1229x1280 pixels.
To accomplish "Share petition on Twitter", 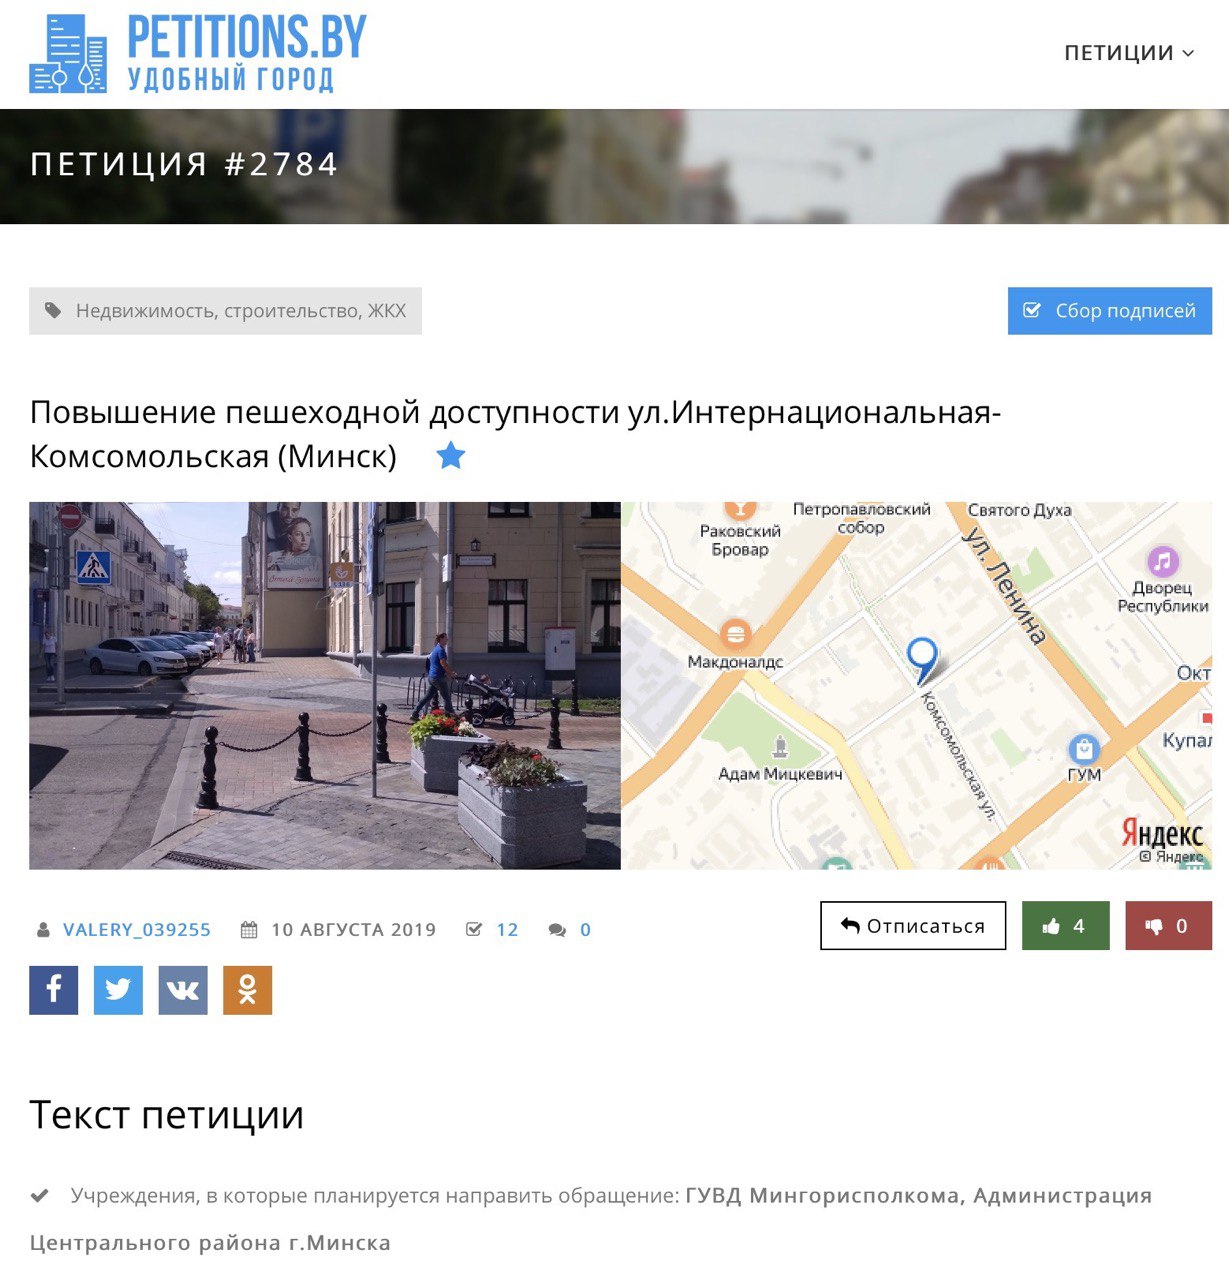I will click(118, 990).
